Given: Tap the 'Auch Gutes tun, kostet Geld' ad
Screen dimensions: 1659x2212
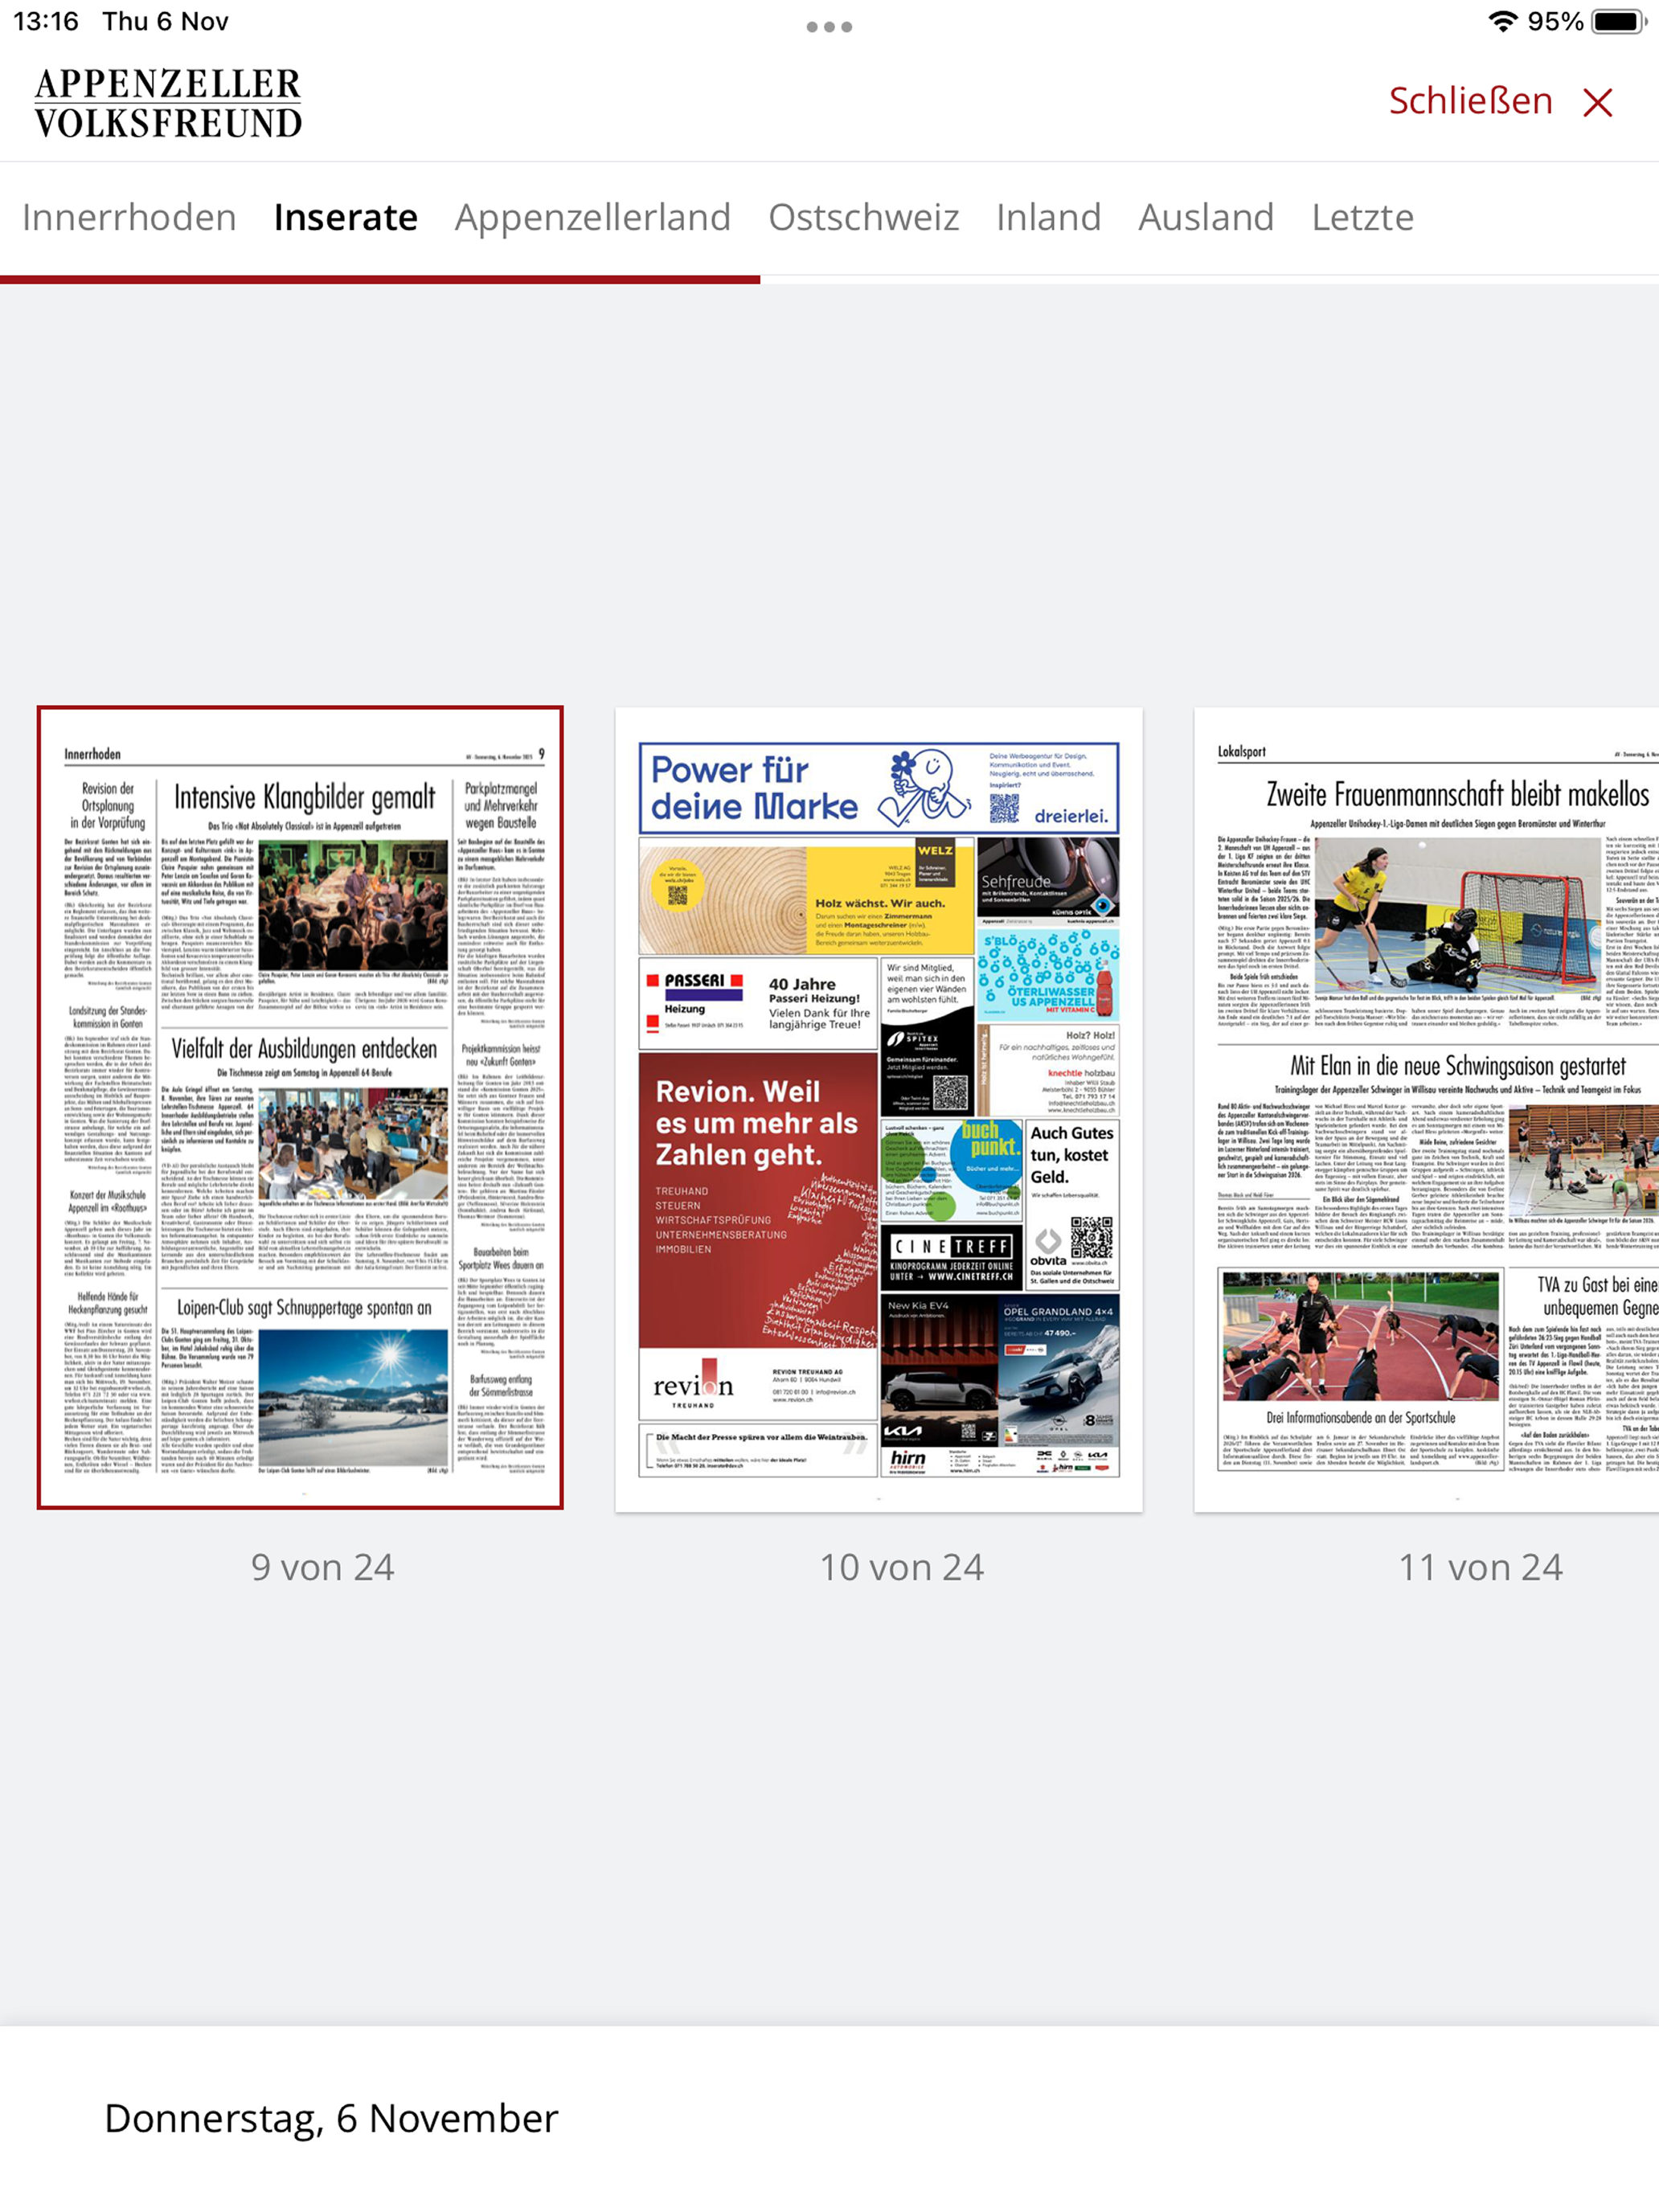Looking at the screenshot, I should click(1072, 1205).
